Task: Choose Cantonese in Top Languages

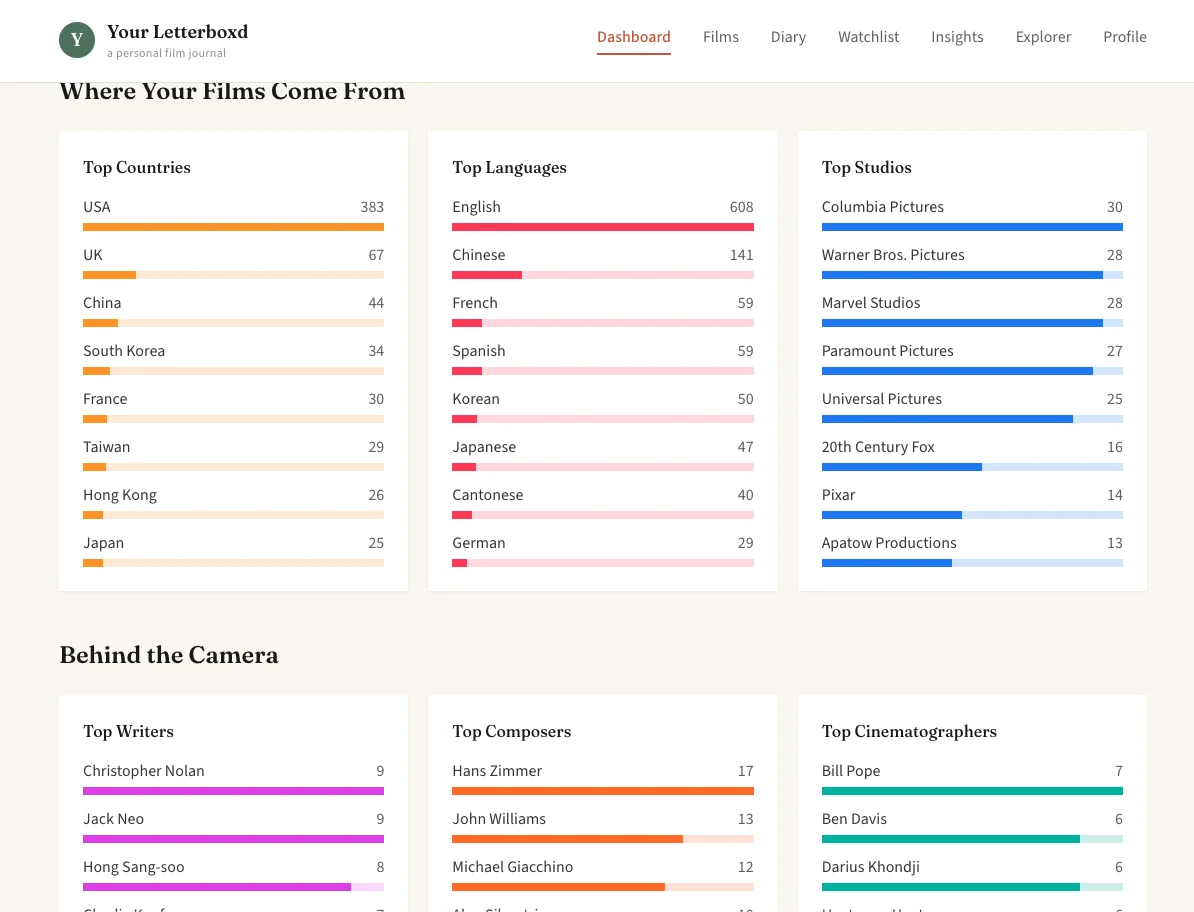Action: pos(487,495)
